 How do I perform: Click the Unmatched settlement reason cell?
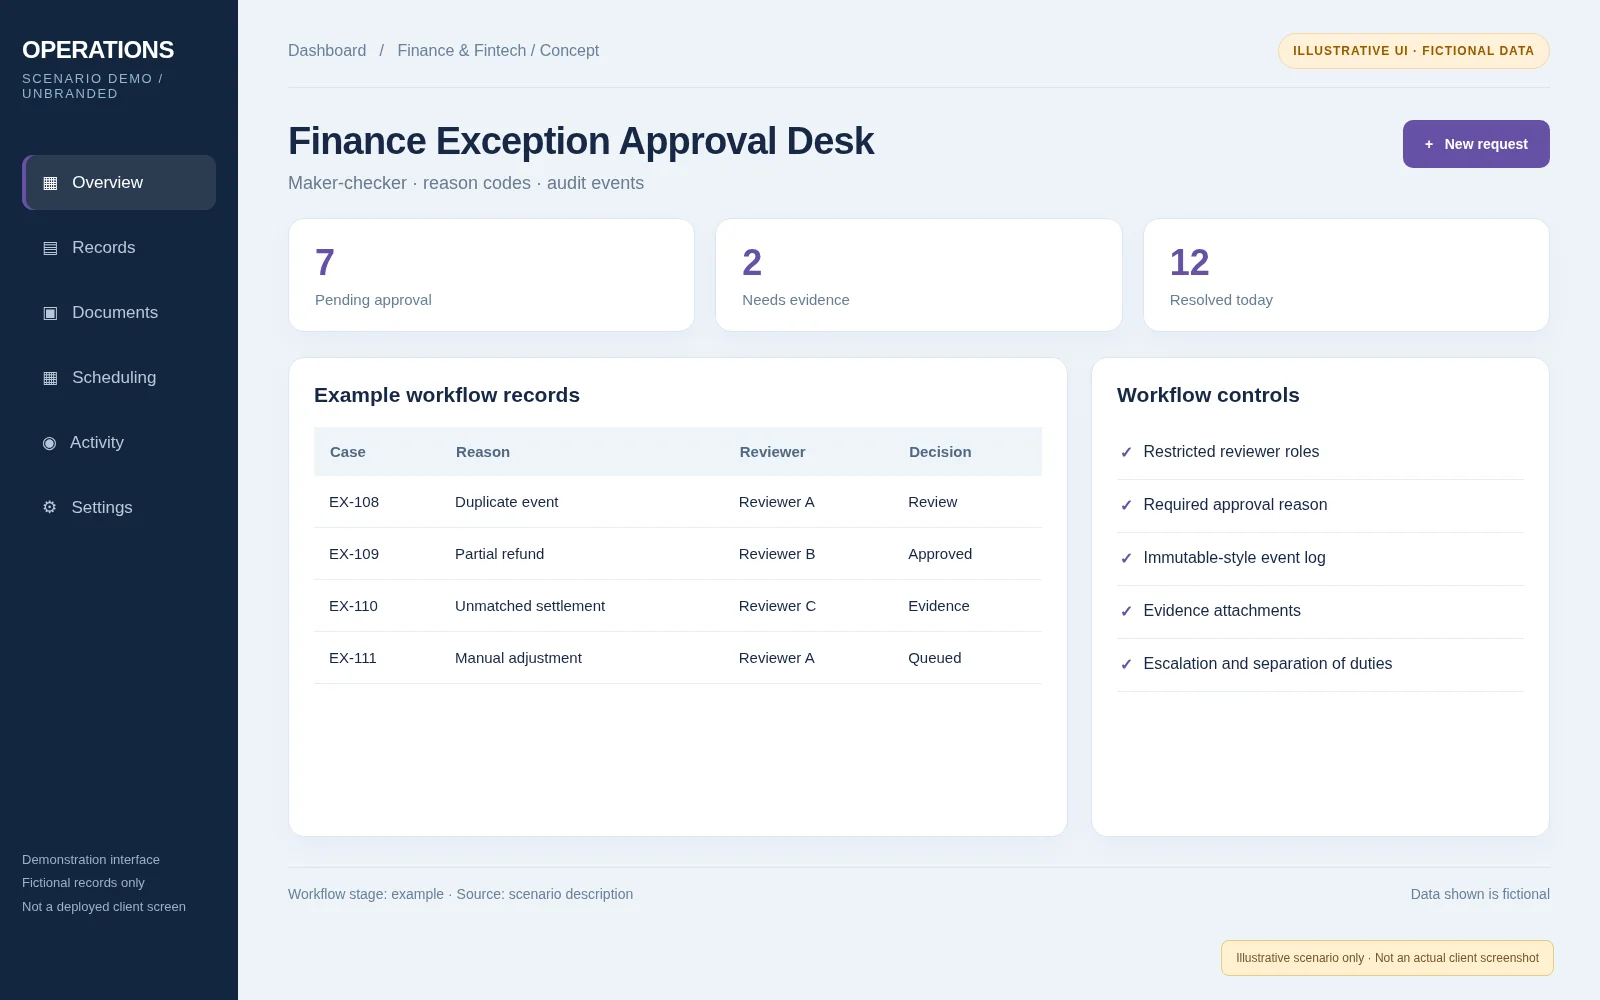coord(530,606)
